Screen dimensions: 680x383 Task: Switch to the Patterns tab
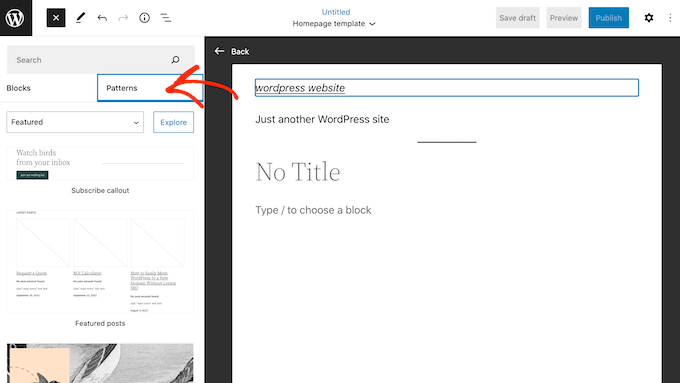click(150, 88)
